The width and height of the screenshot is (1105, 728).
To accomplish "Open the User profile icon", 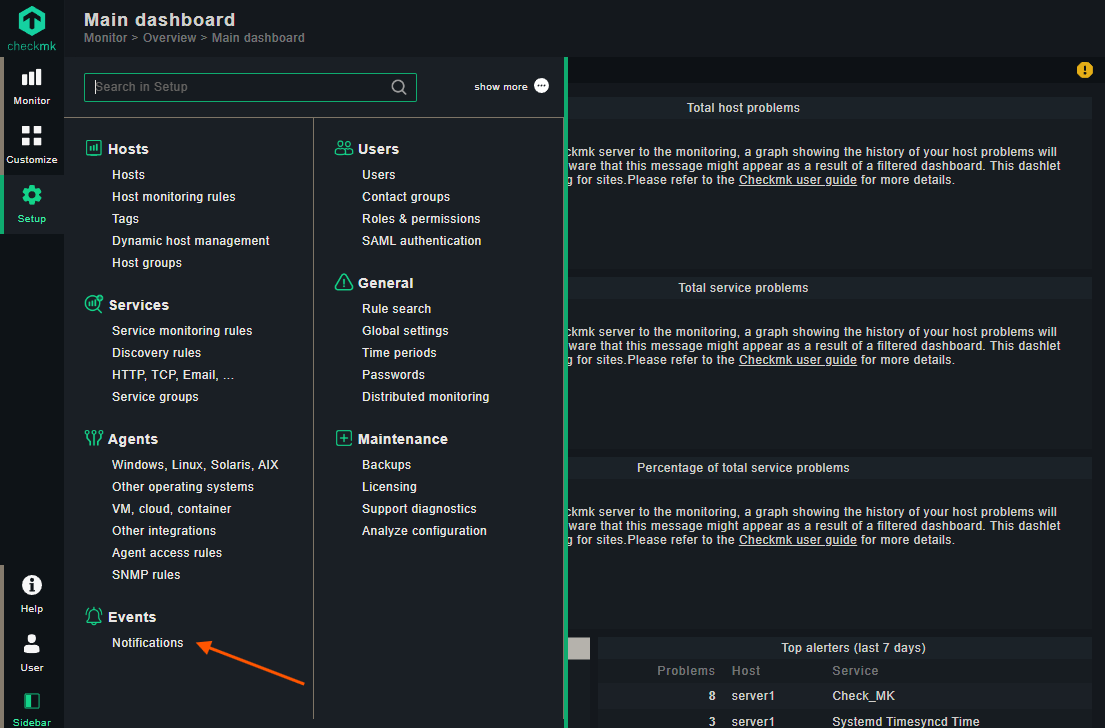I will pos(32,644).
